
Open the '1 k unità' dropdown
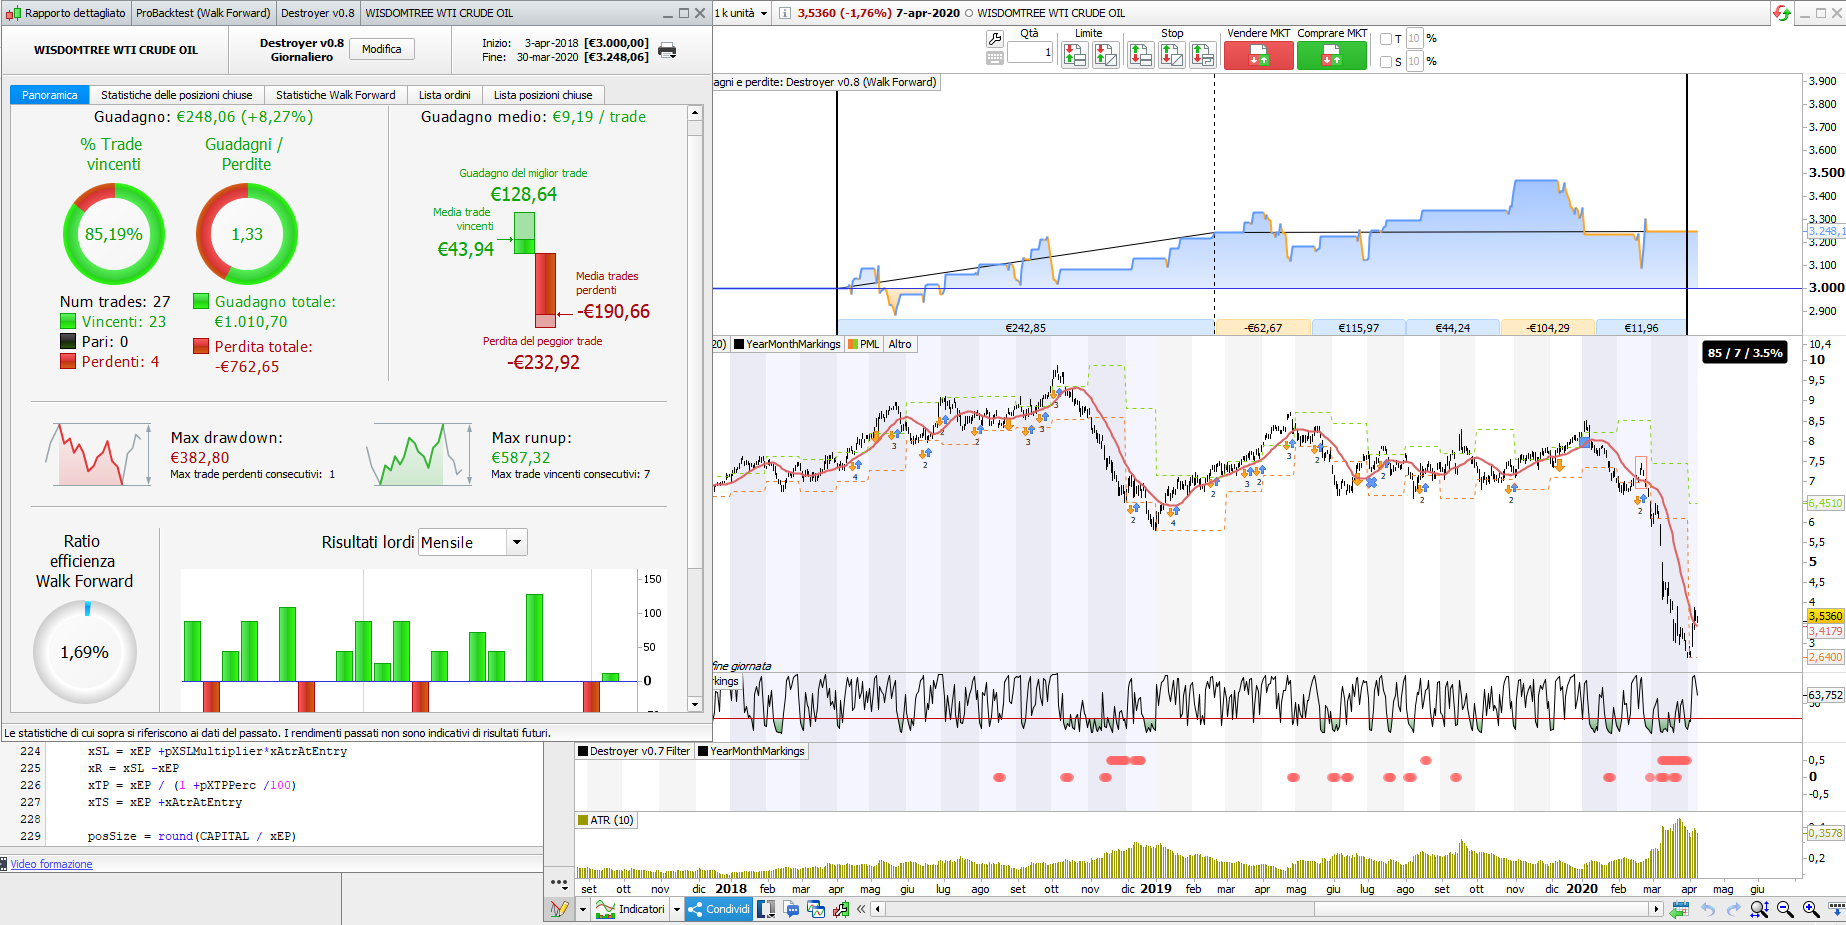pyautogui.click(x=741, y=13)
